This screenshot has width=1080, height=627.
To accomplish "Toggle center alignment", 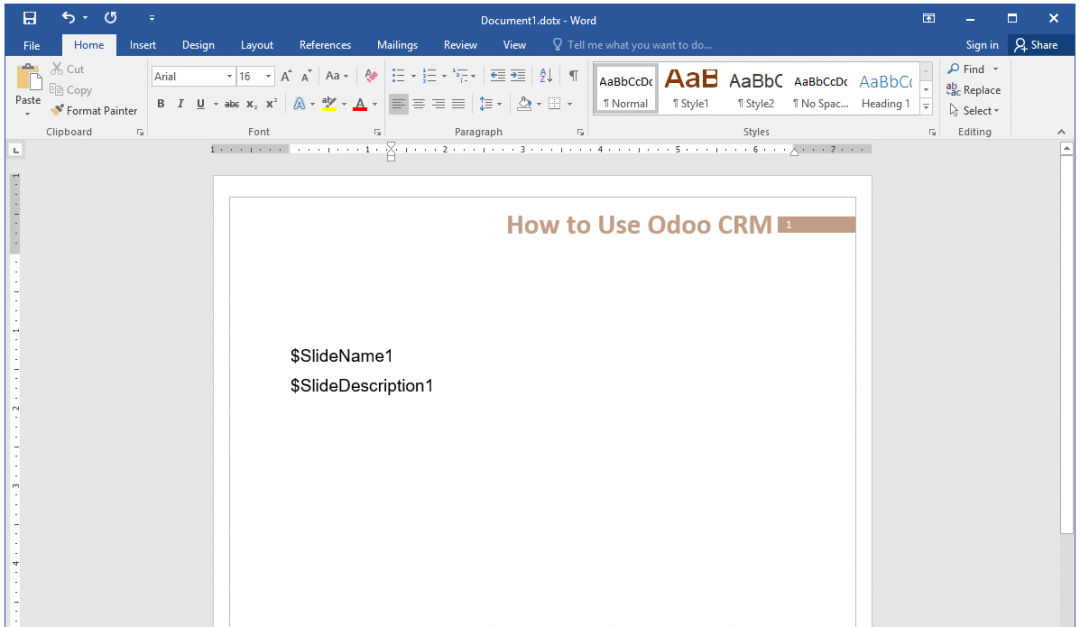I will click(420, 103).
